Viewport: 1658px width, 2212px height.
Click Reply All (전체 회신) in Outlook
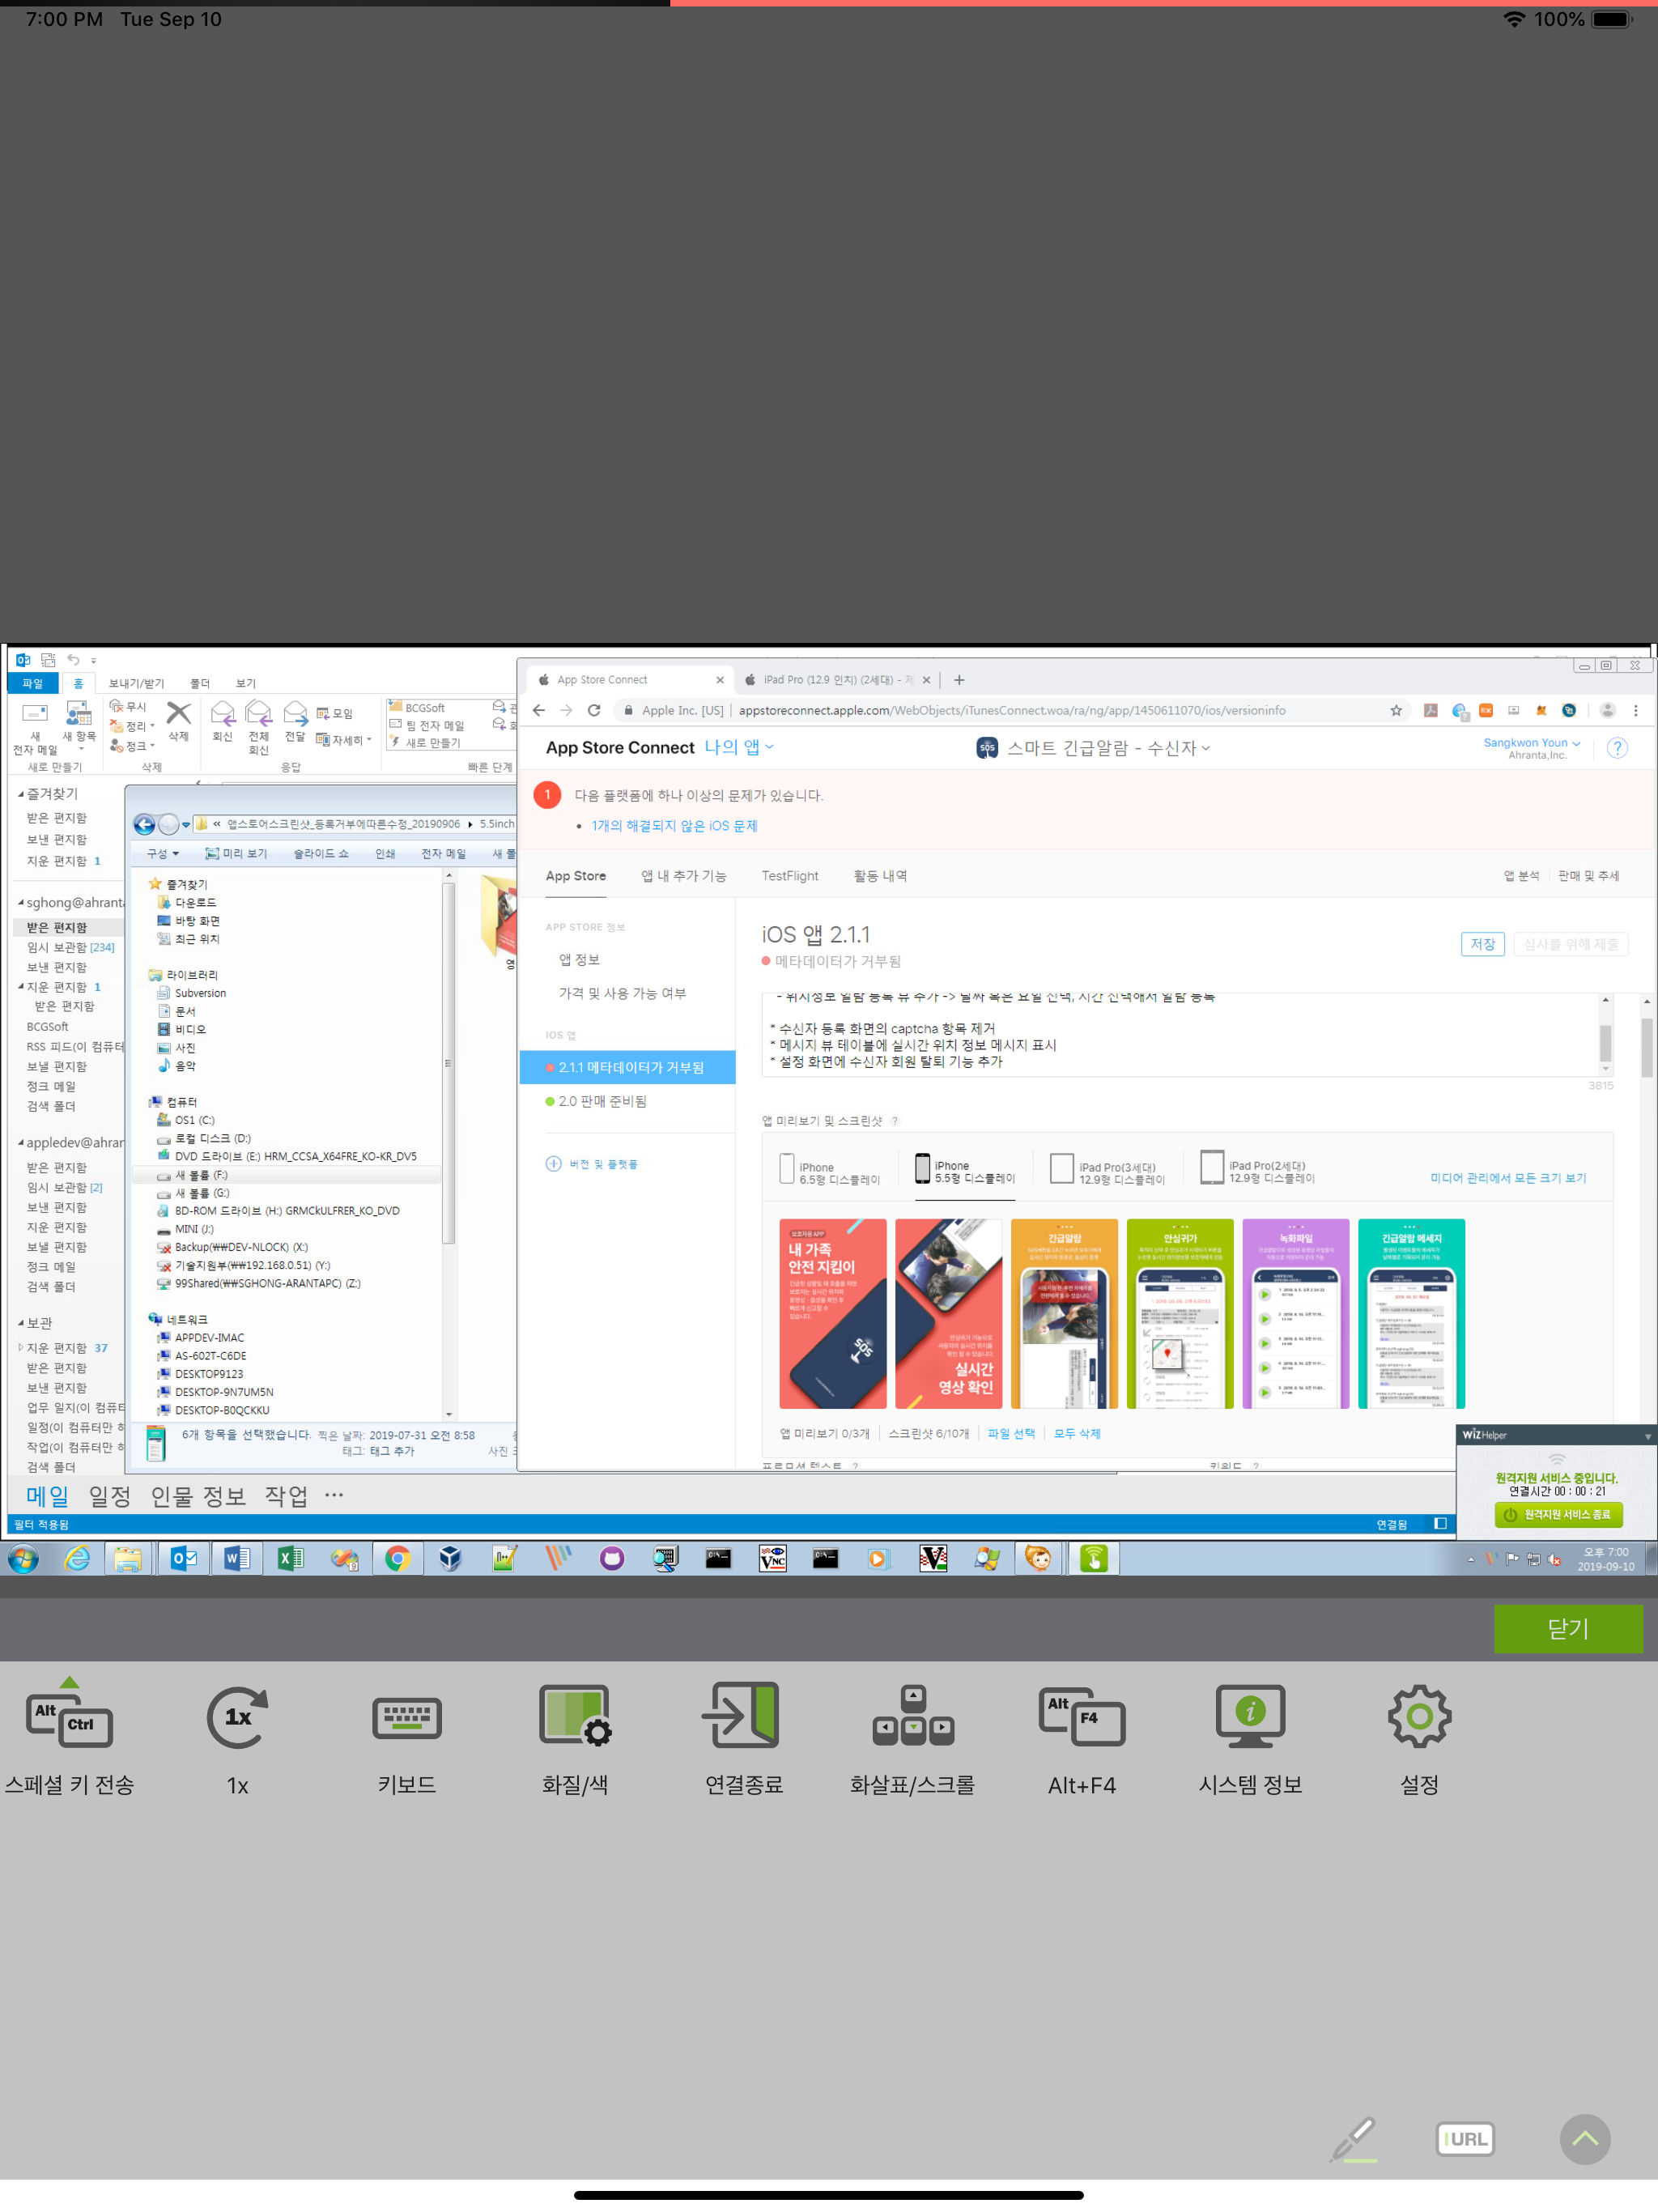258,727
